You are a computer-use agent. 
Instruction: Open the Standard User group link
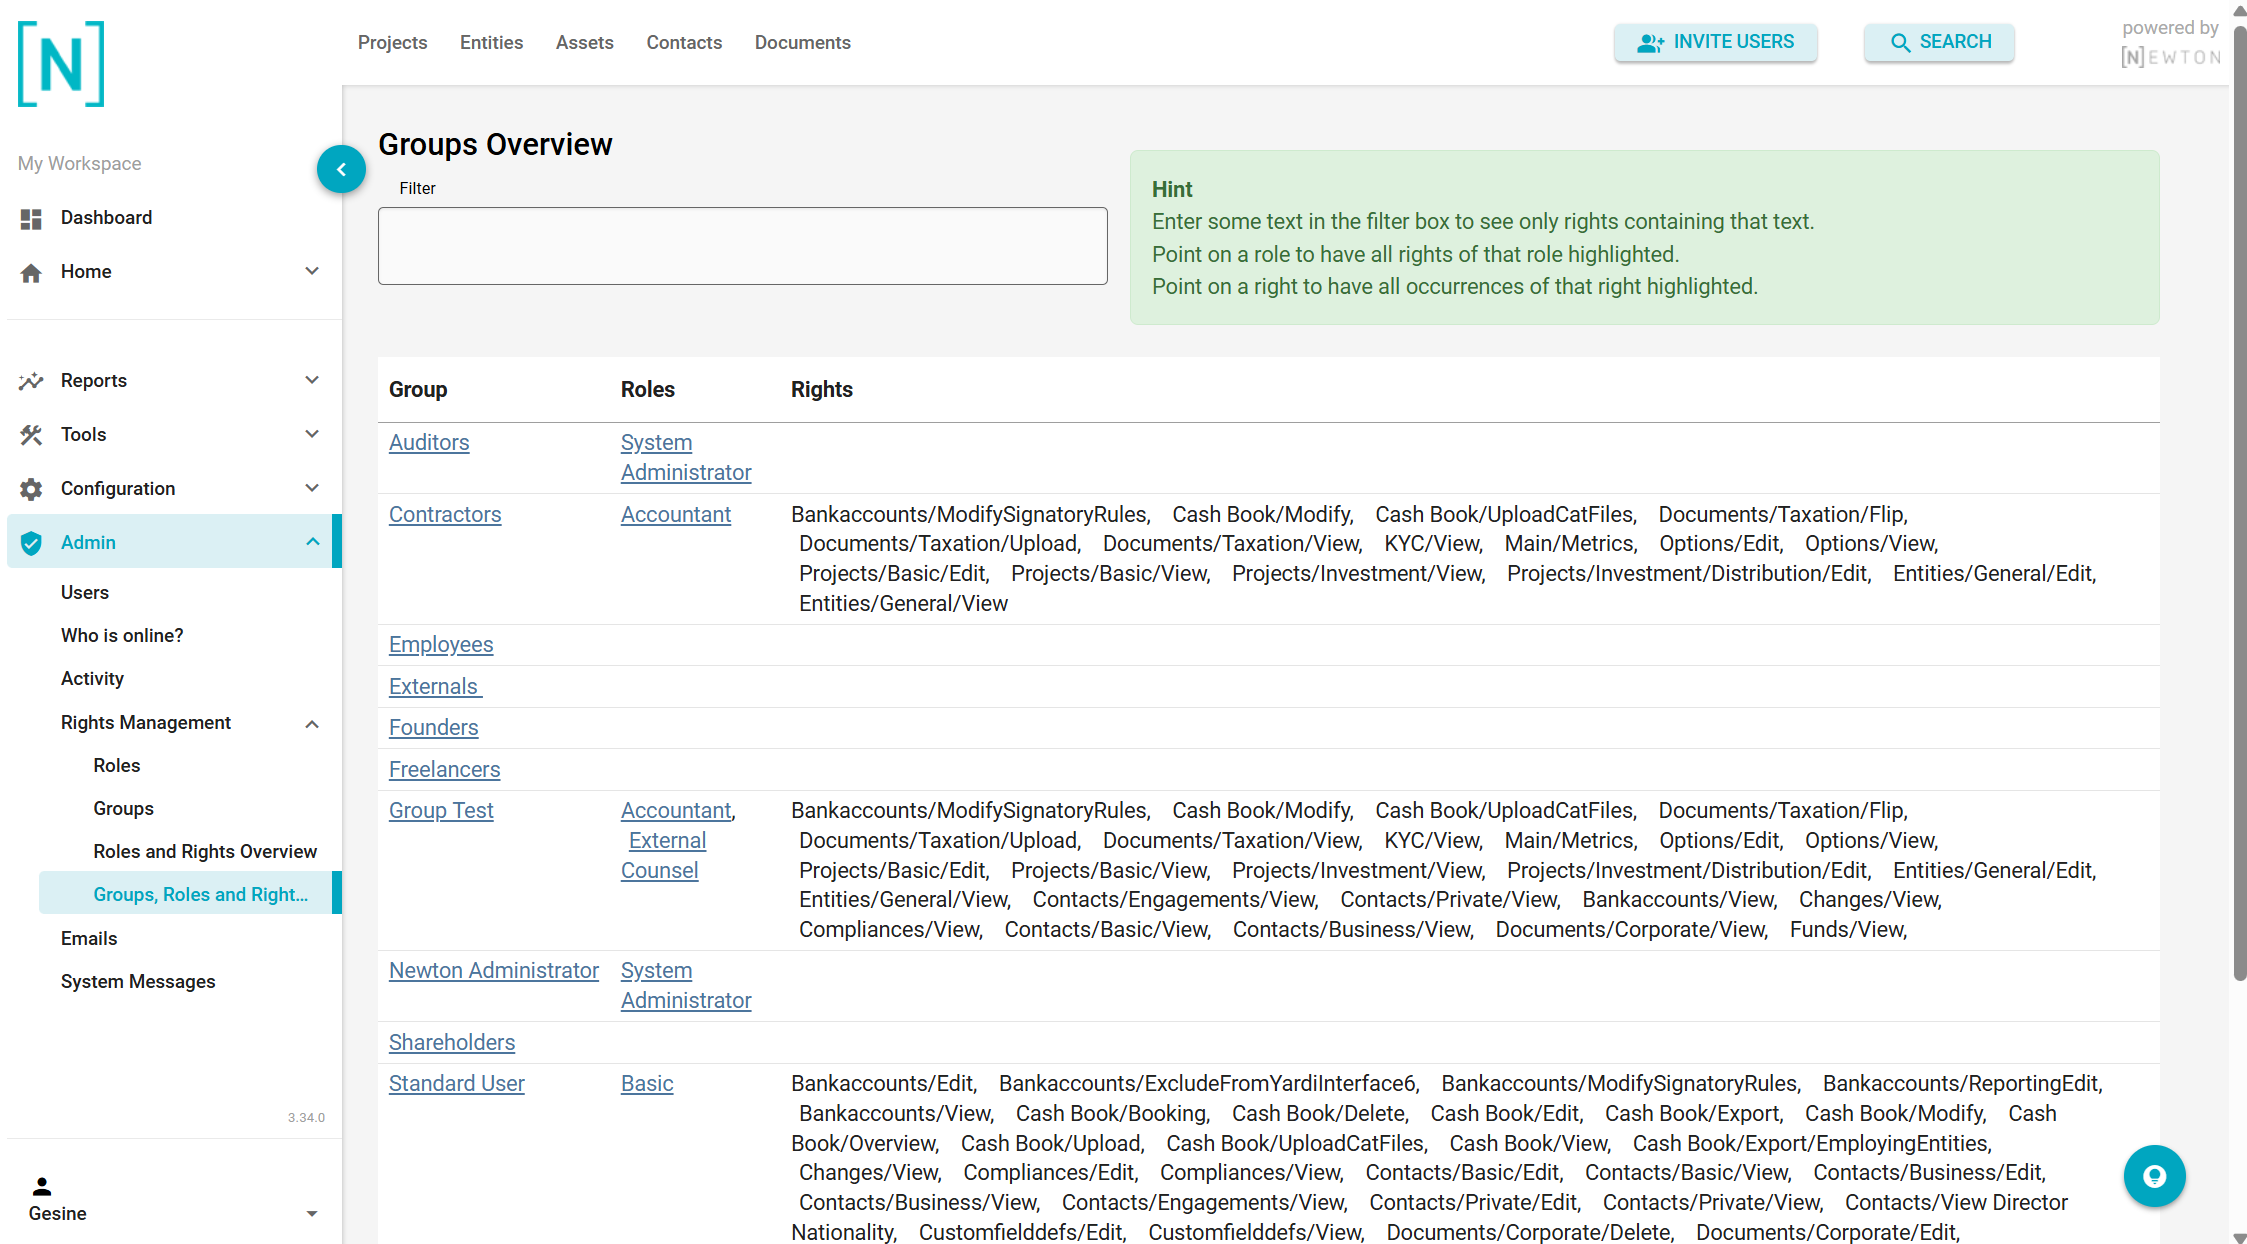457,1083
